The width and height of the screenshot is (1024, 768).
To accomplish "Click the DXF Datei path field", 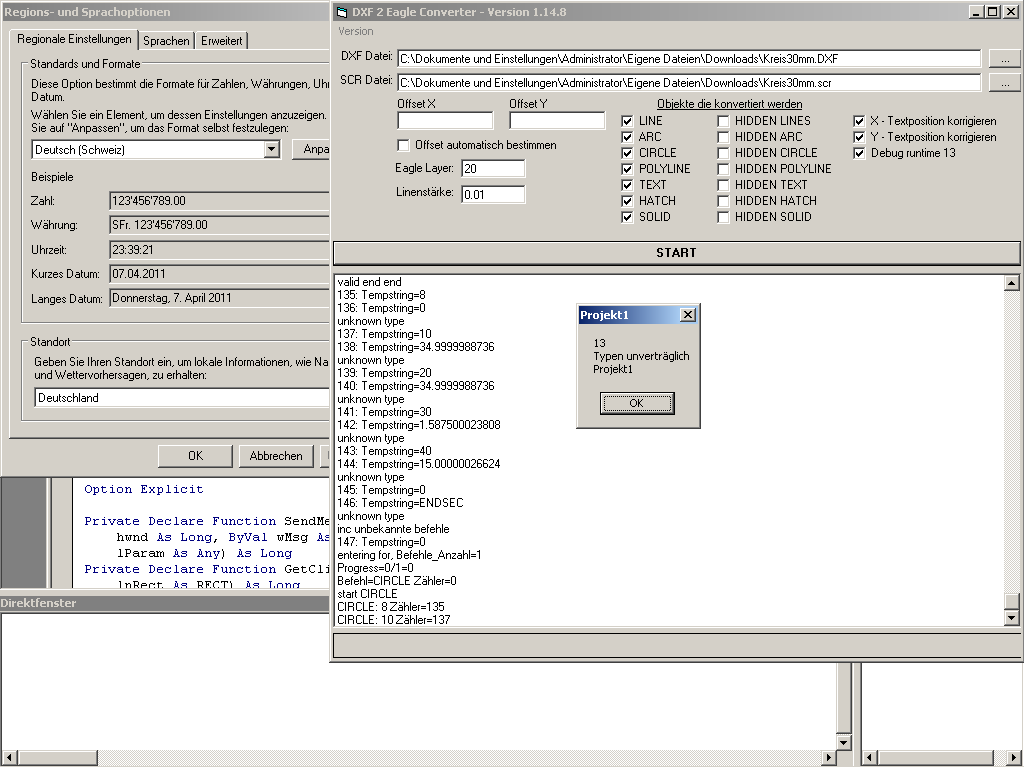I will point(689,59).
